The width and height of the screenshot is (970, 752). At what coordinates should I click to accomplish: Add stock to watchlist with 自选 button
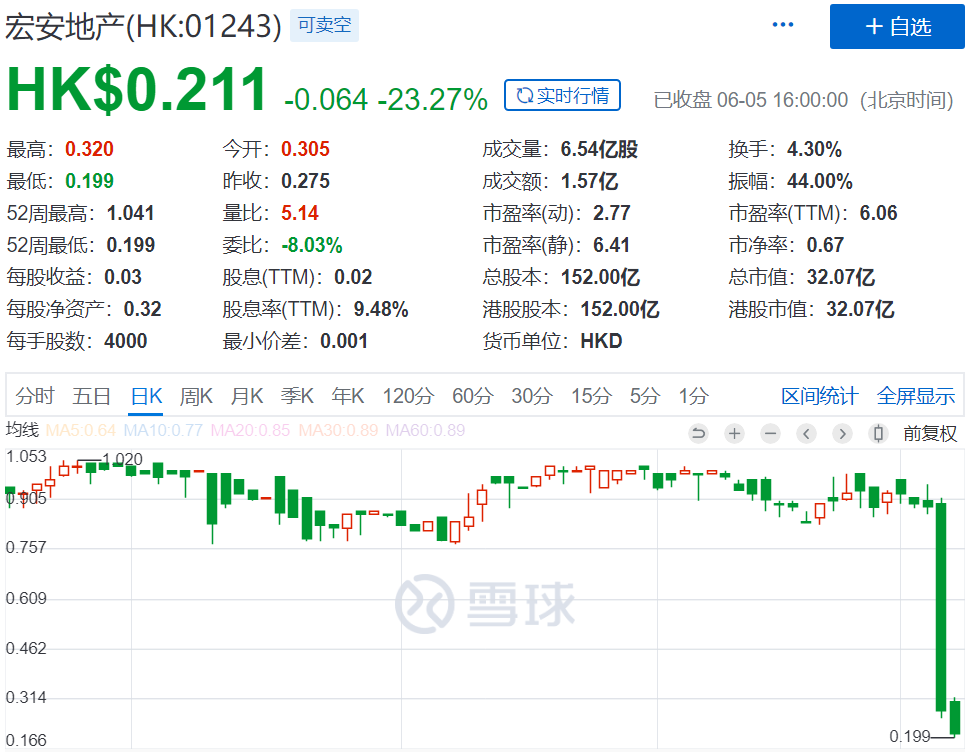point(897,27)
